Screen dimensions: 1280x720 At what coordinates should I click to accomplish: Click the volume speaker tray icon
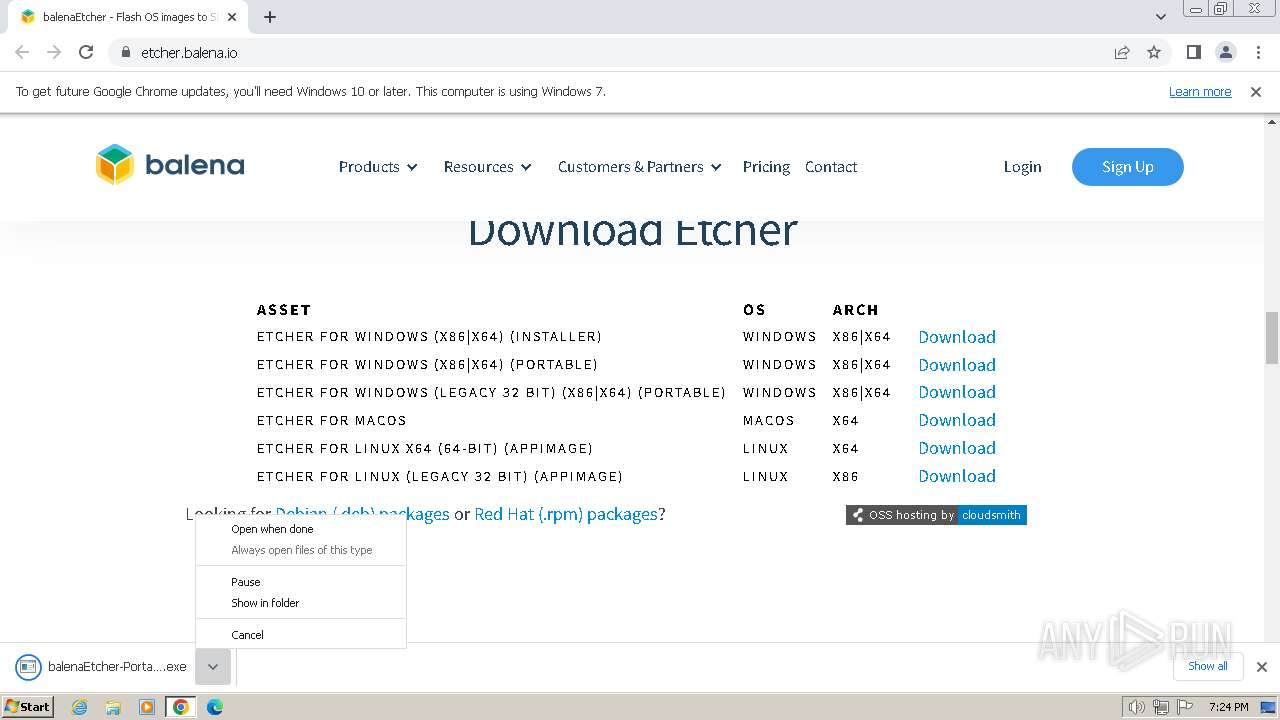click(x=1137, y=707)
